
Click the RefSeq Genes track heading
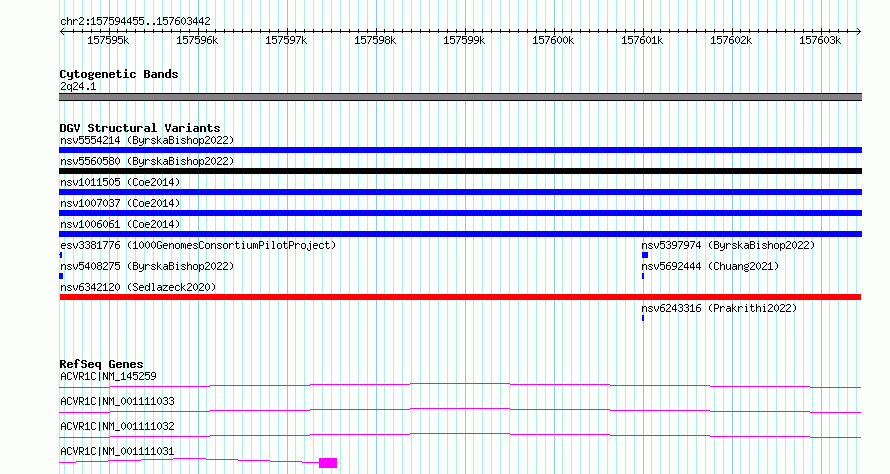coord(101,364)
